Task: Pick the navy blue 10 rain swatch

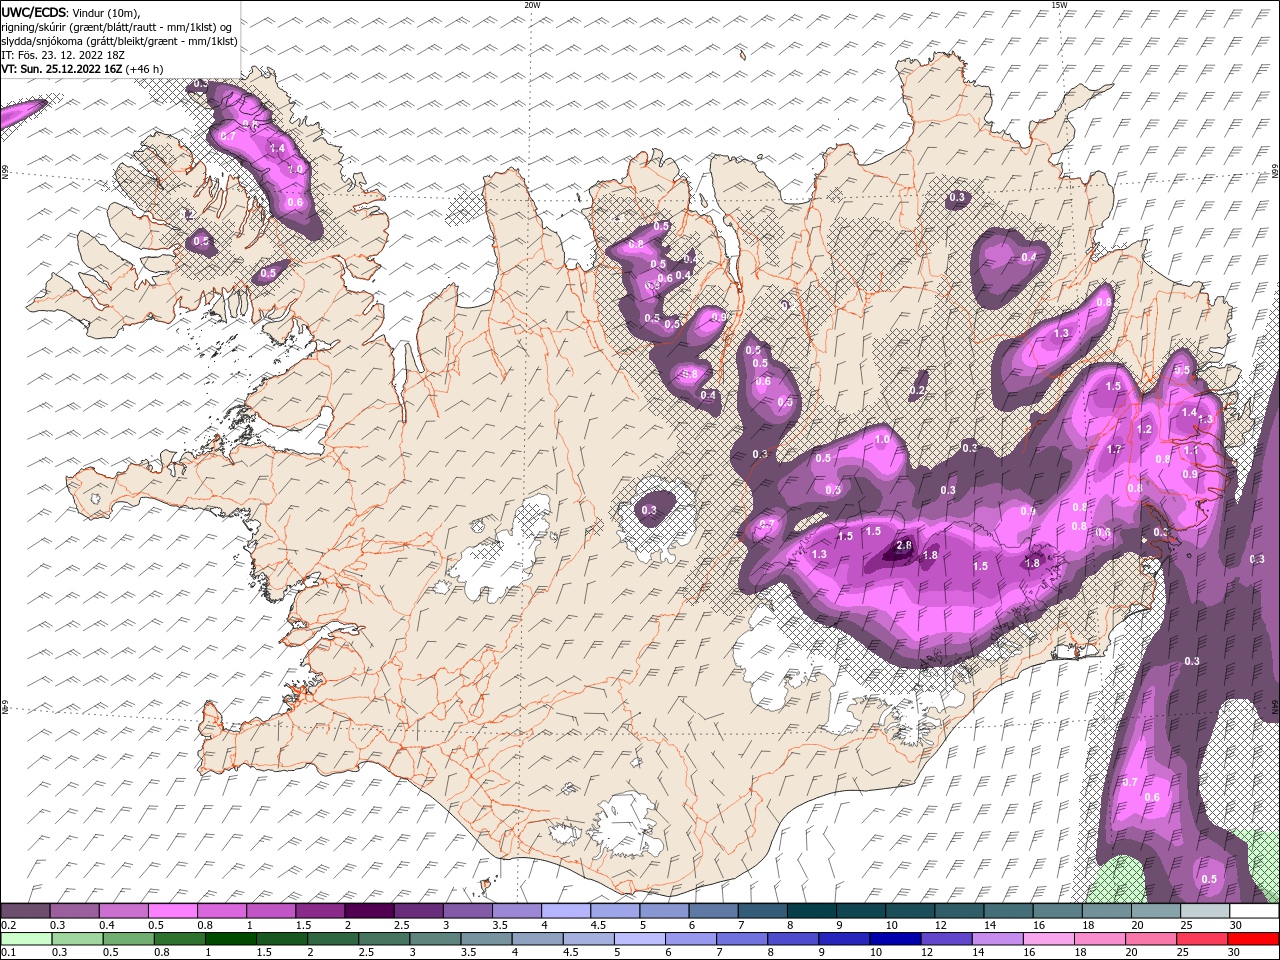Action: (x=894, y=939)
